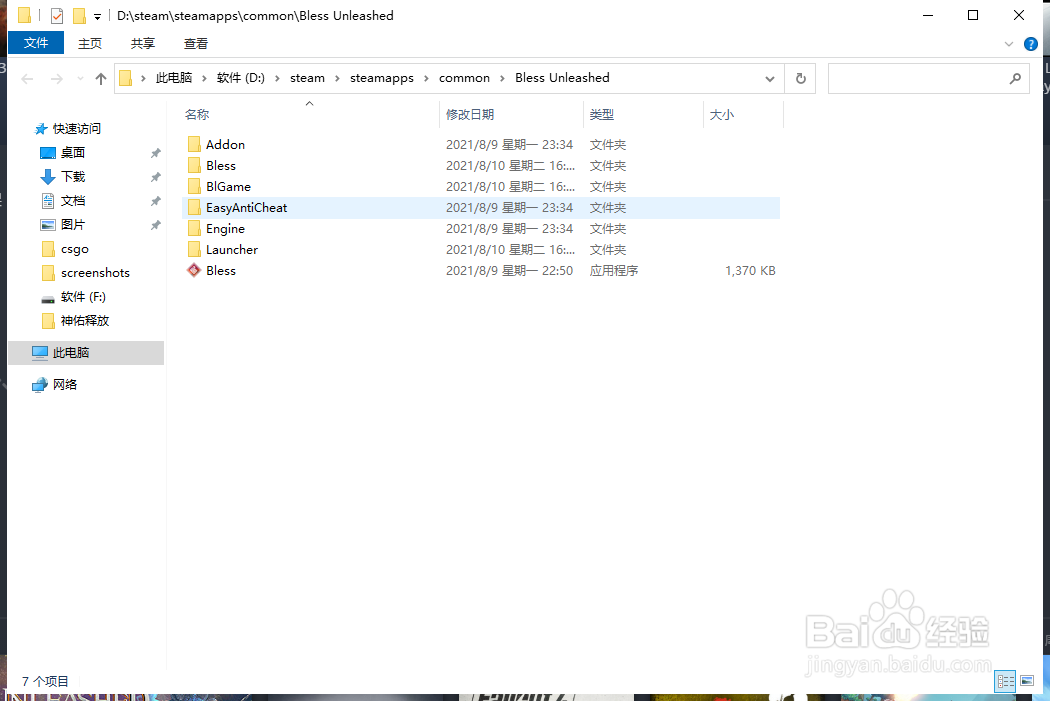The width and height of the screenshot is (1050, 701).
Task: Click the Back navigation arrow
Action: (27, 79)
